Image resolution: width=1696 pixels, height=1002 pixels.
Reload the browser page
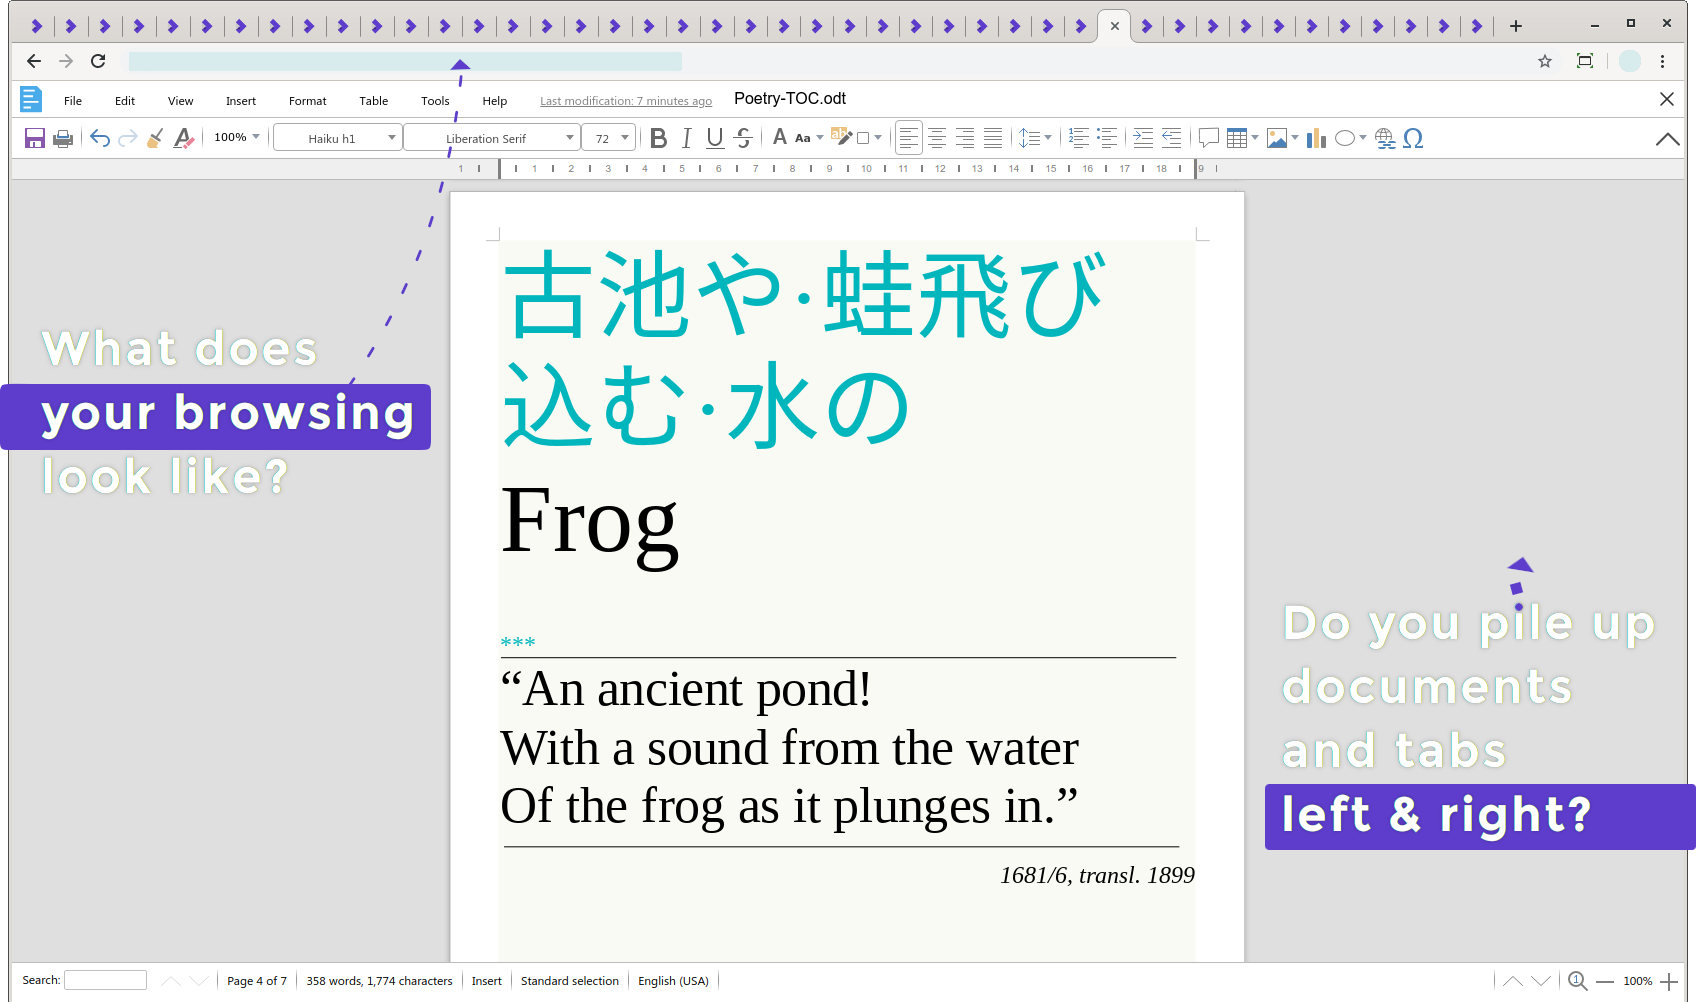tap(98, 61)
